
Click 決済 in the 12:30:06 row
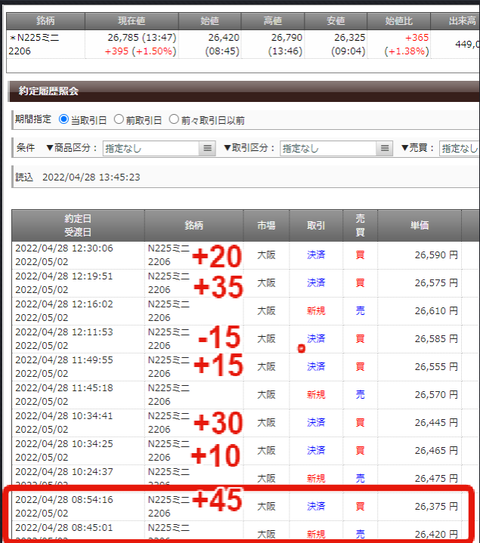316,255
